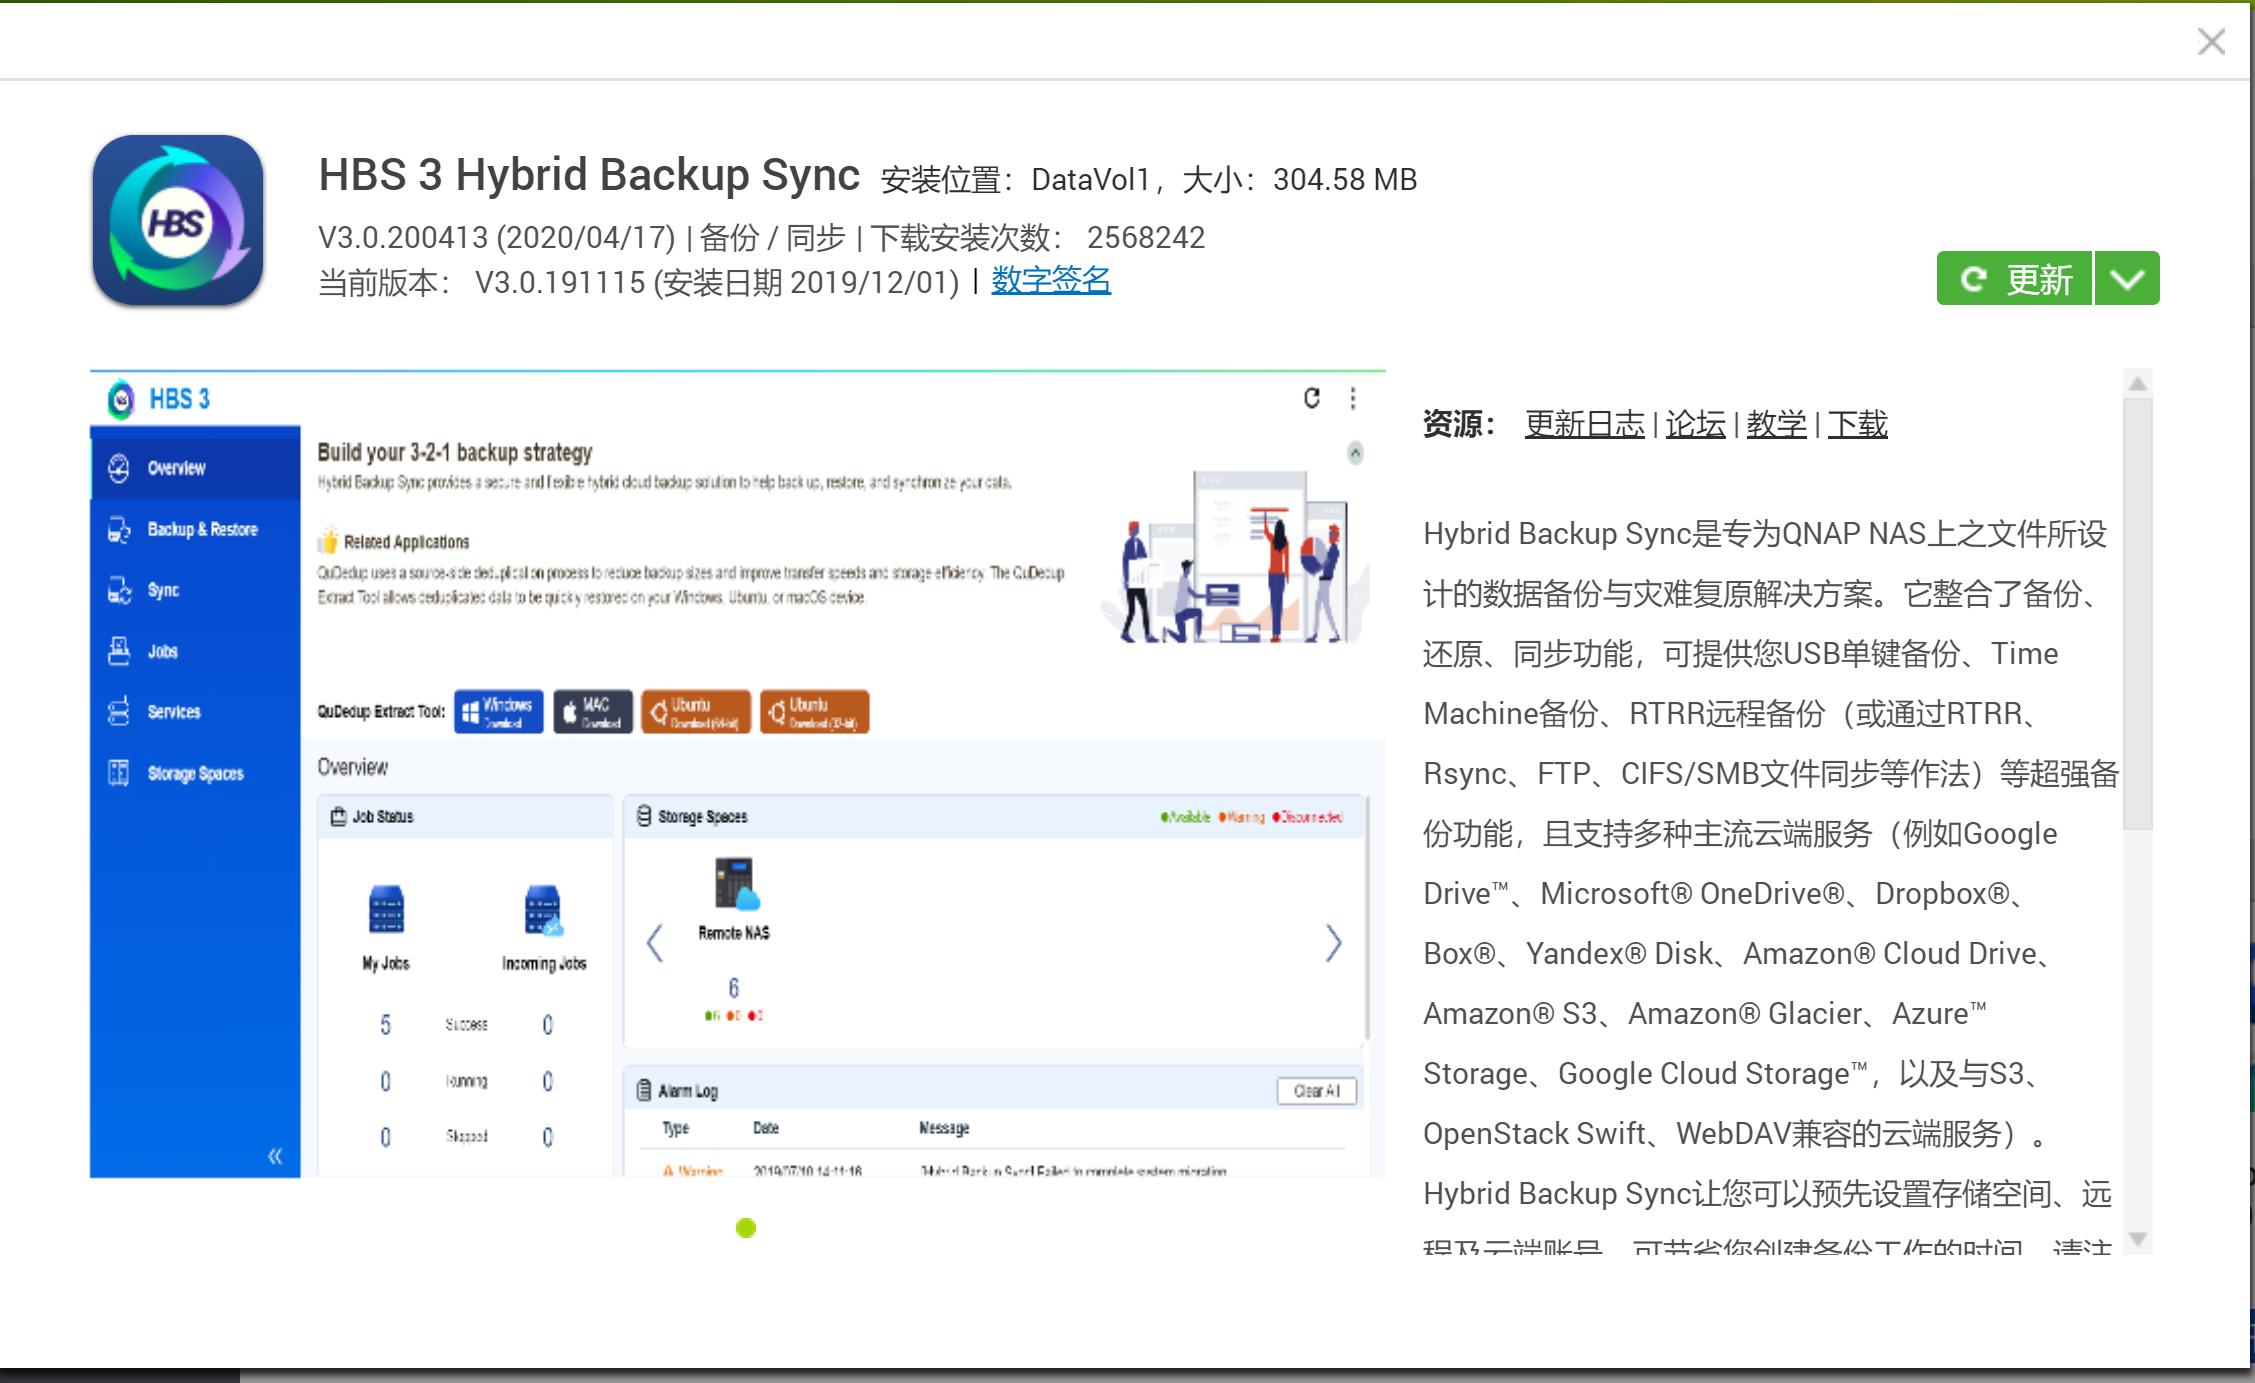Image resolution: width=2255 pixels, height=1383 pixels.
Task: Download QuDedup Extract Tool for Windows
Action: (x=498, y=711)
